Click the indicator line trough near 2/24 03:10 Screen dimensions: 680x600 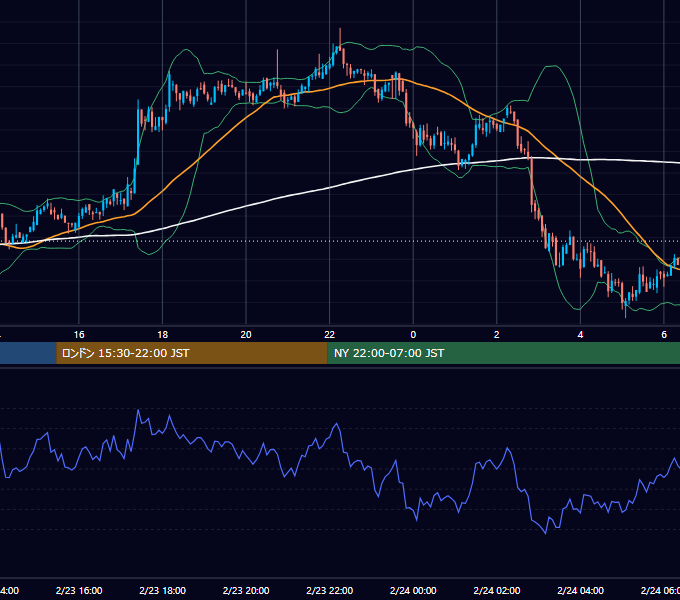[x=546, y=533]
